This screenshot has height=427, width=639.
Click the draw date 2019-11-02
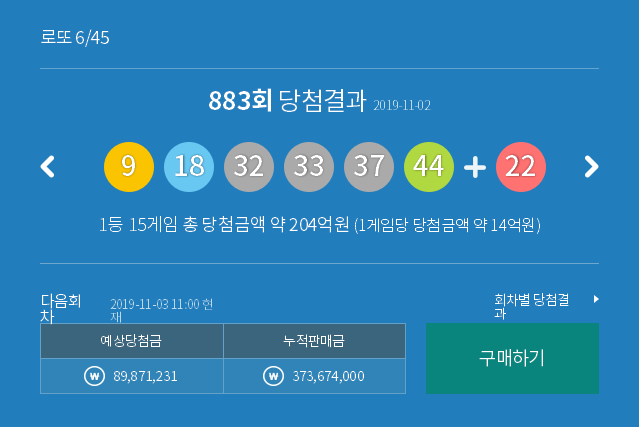402,106
